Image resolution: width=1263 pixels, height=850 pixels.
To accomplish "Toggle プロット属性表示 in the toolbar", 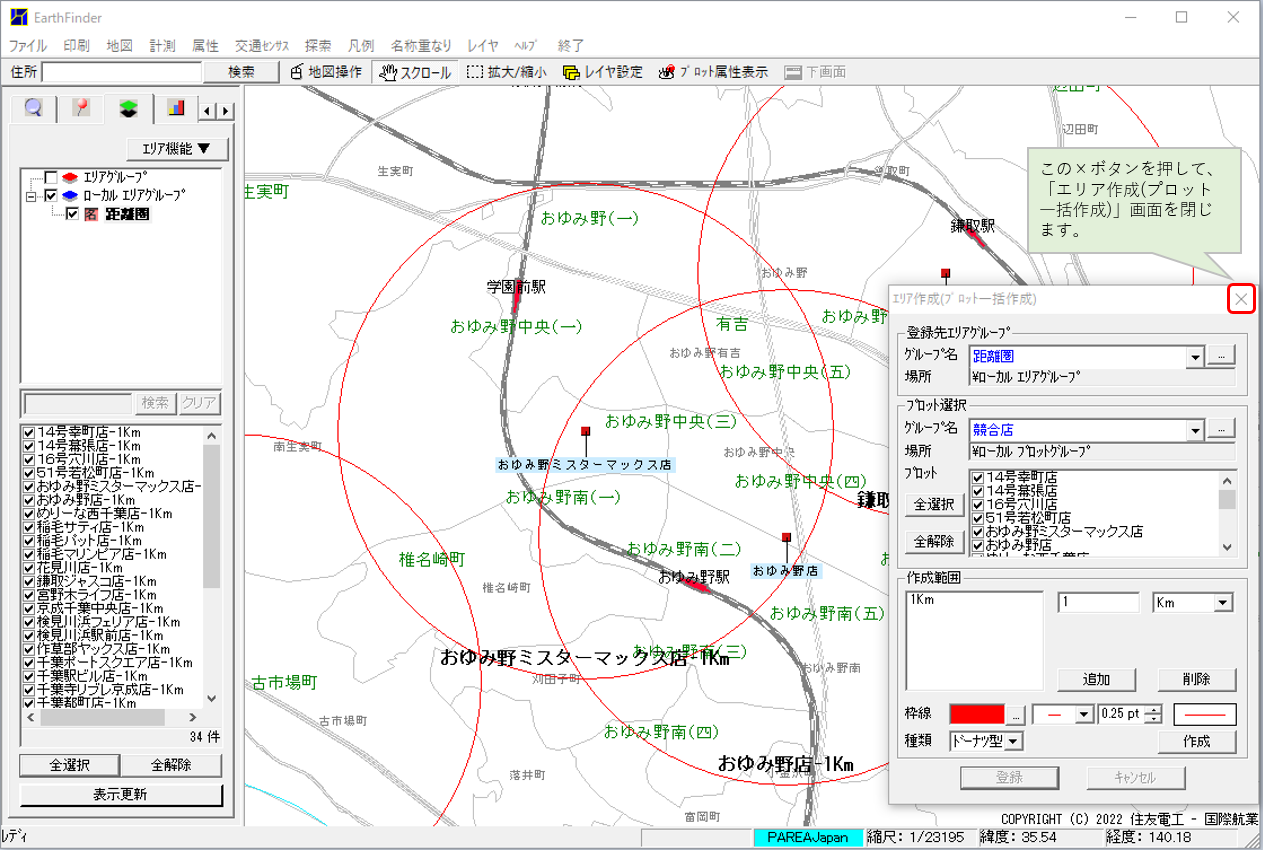I will click(x=713, y=72).
